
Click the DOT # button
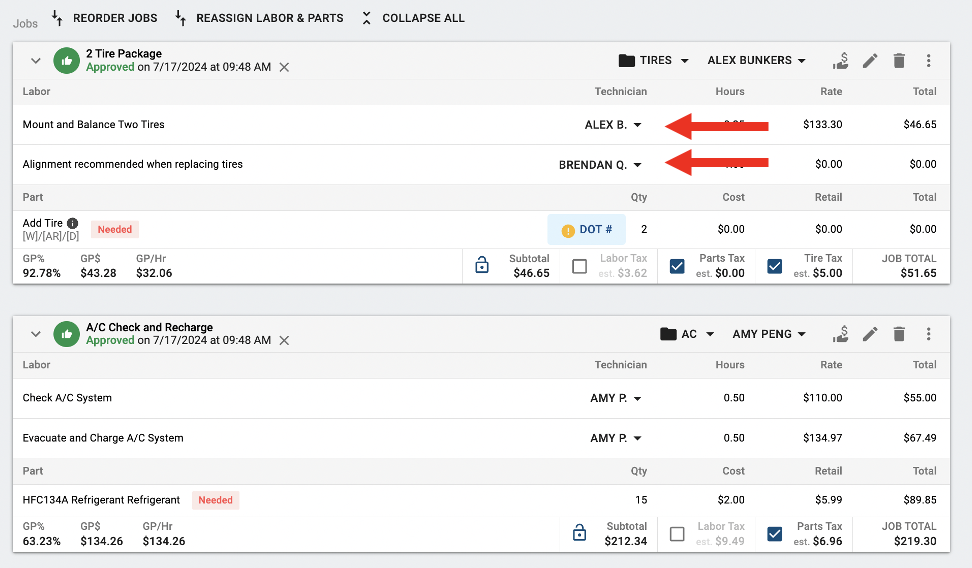(x=586, y=229)
